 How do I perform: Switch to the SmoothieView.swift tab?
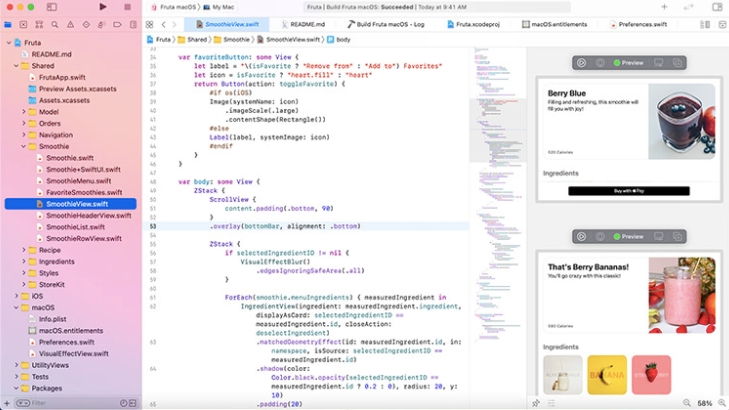pos(227,24)
